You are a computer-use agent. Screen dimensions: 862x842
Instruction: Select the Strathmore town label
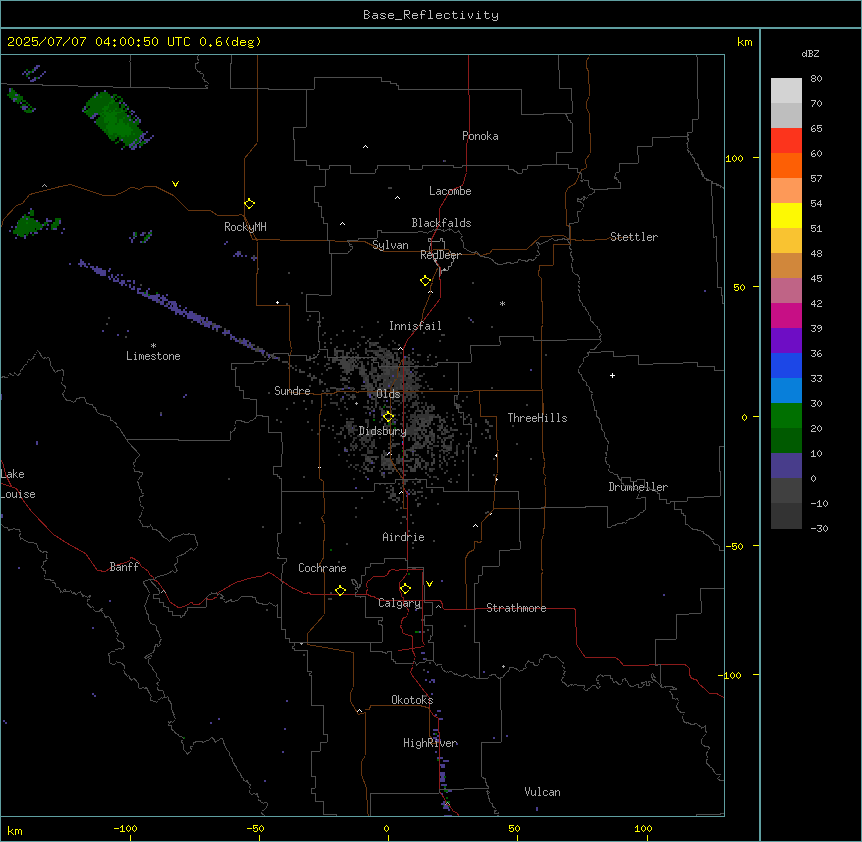[x=516, y=608]
